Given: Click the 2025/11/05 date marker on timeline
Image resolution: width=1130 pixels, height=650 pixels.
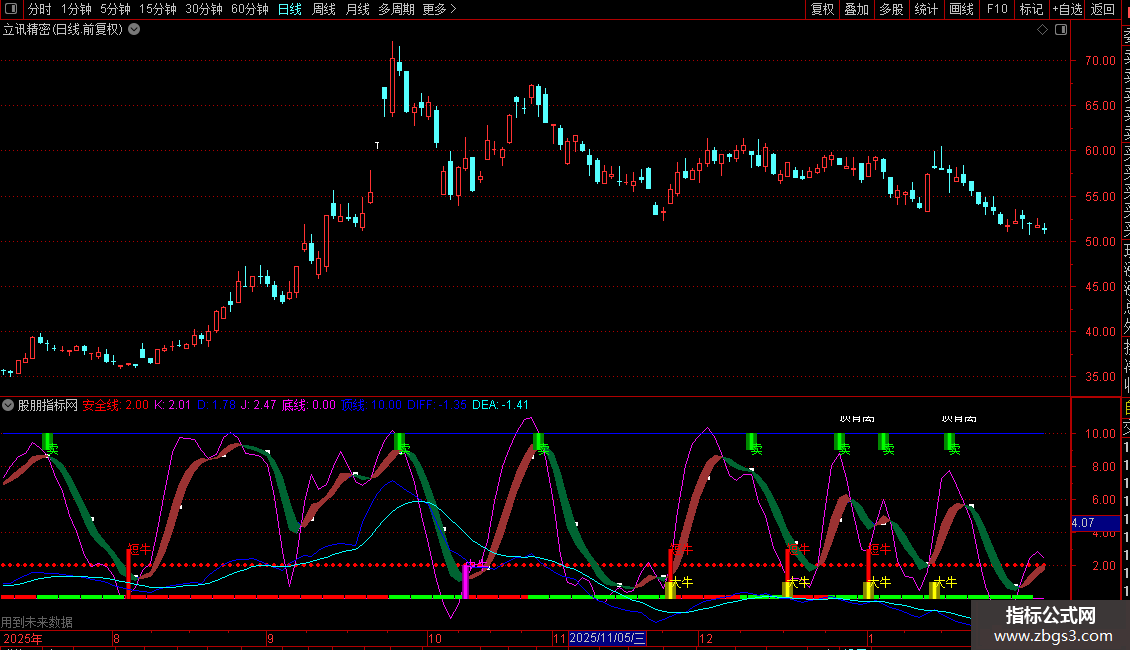Looking at the screenshot, I should (608, 638).
